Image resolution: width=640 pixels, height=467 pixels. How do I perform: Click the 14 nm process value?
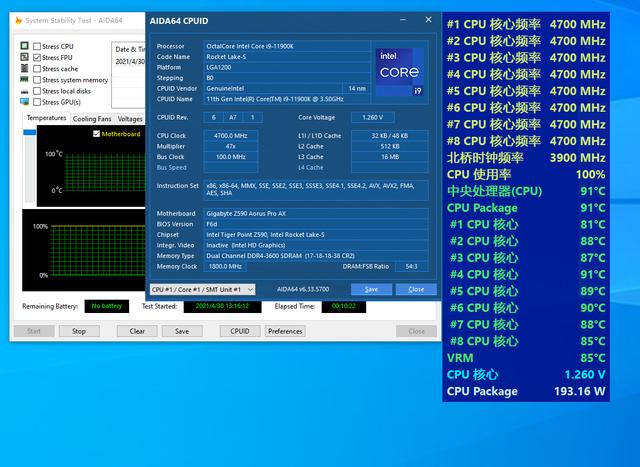point(357,88)
